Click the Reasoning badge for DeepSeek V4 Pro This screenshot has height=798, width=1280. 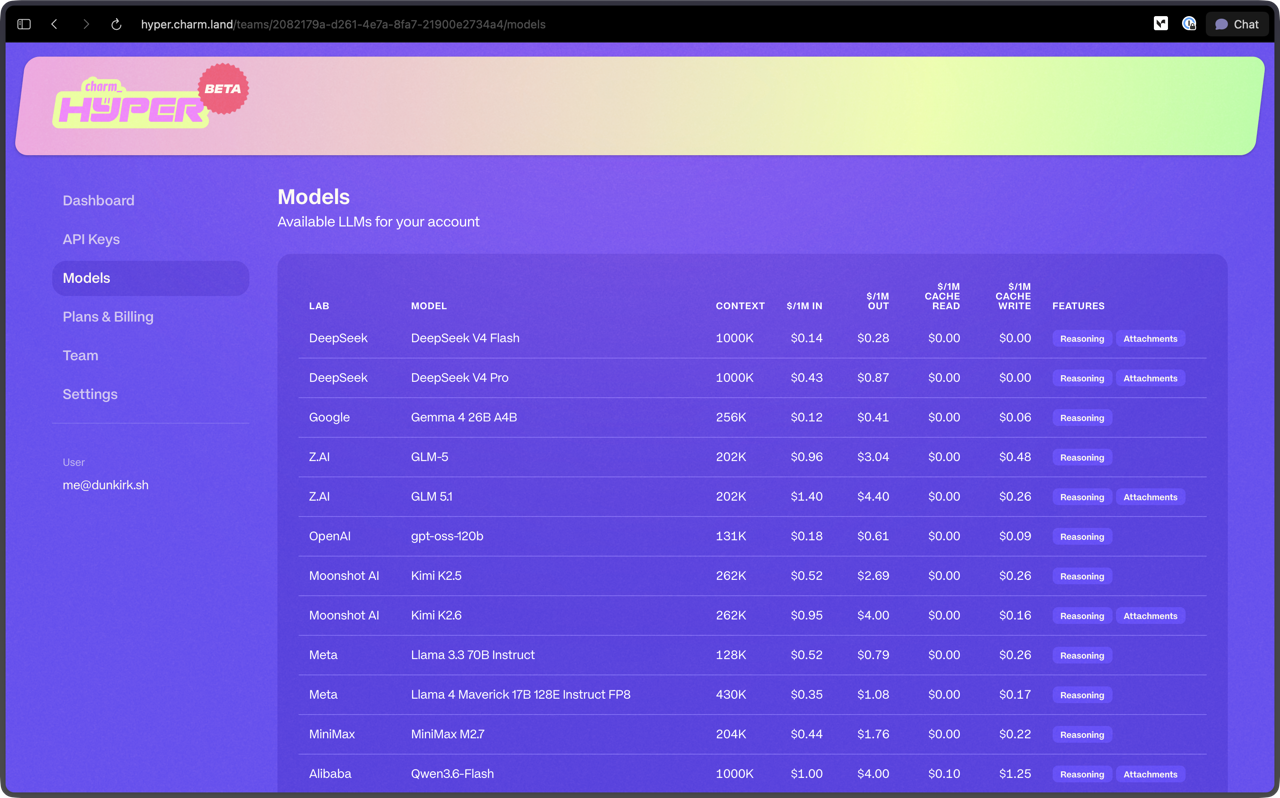point(1082,378)
